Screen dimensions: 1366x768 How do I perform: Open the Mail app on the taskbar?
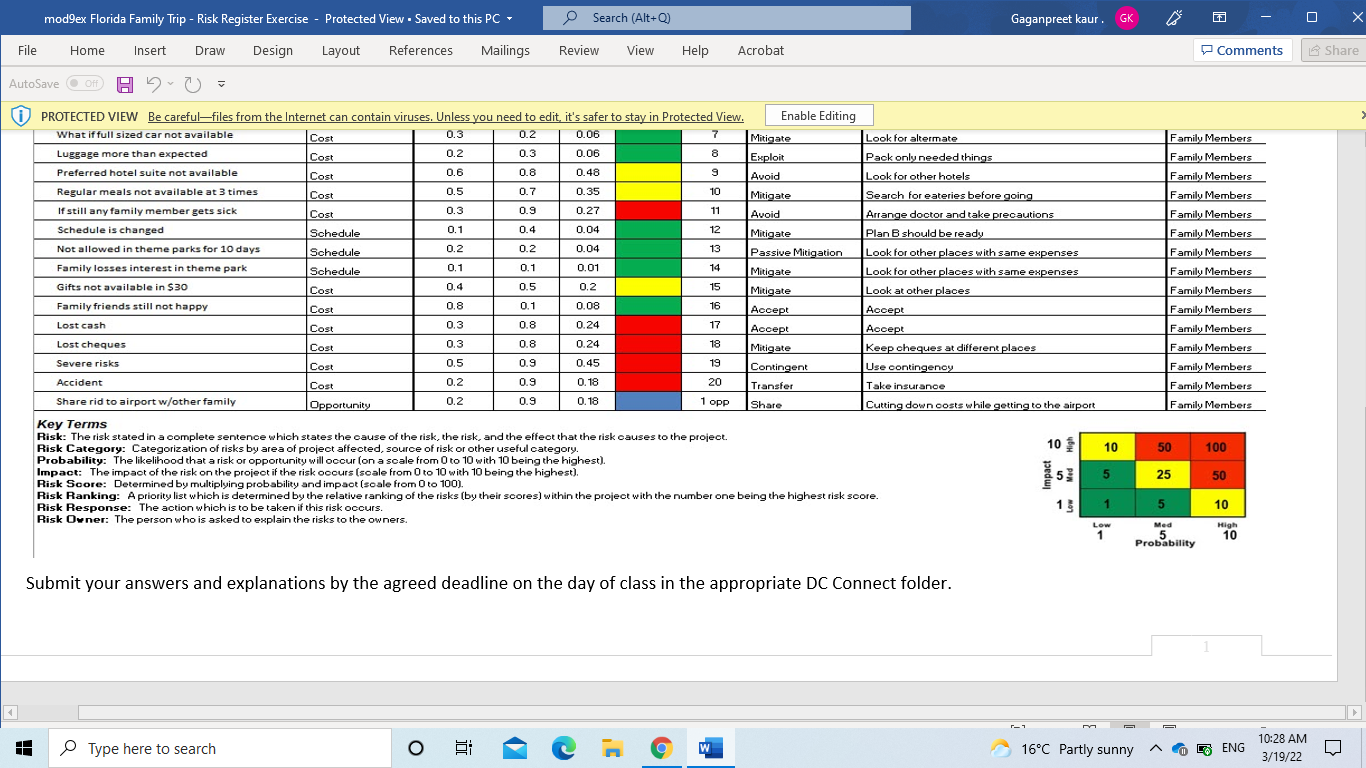515,748
